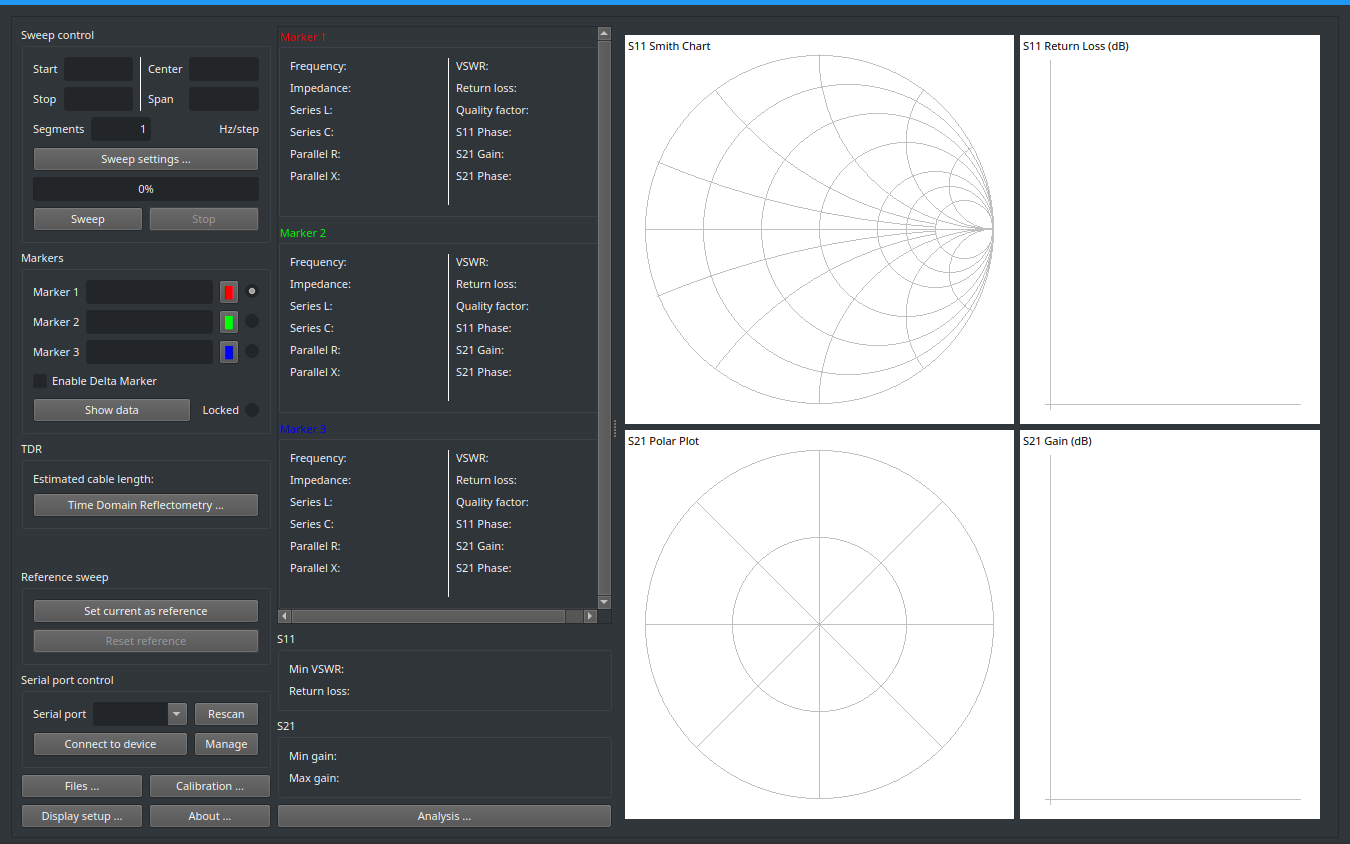1350x844 pixels.
Task: Open the About dialog
Action: pyautogui.click(x=210, y=816)
